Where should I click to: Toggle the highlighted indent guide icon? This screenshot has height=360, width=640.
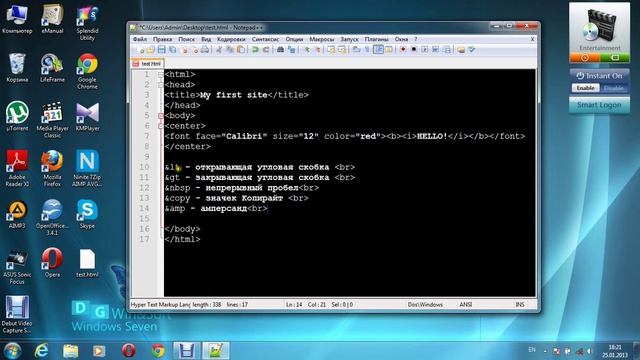[378, 49]
